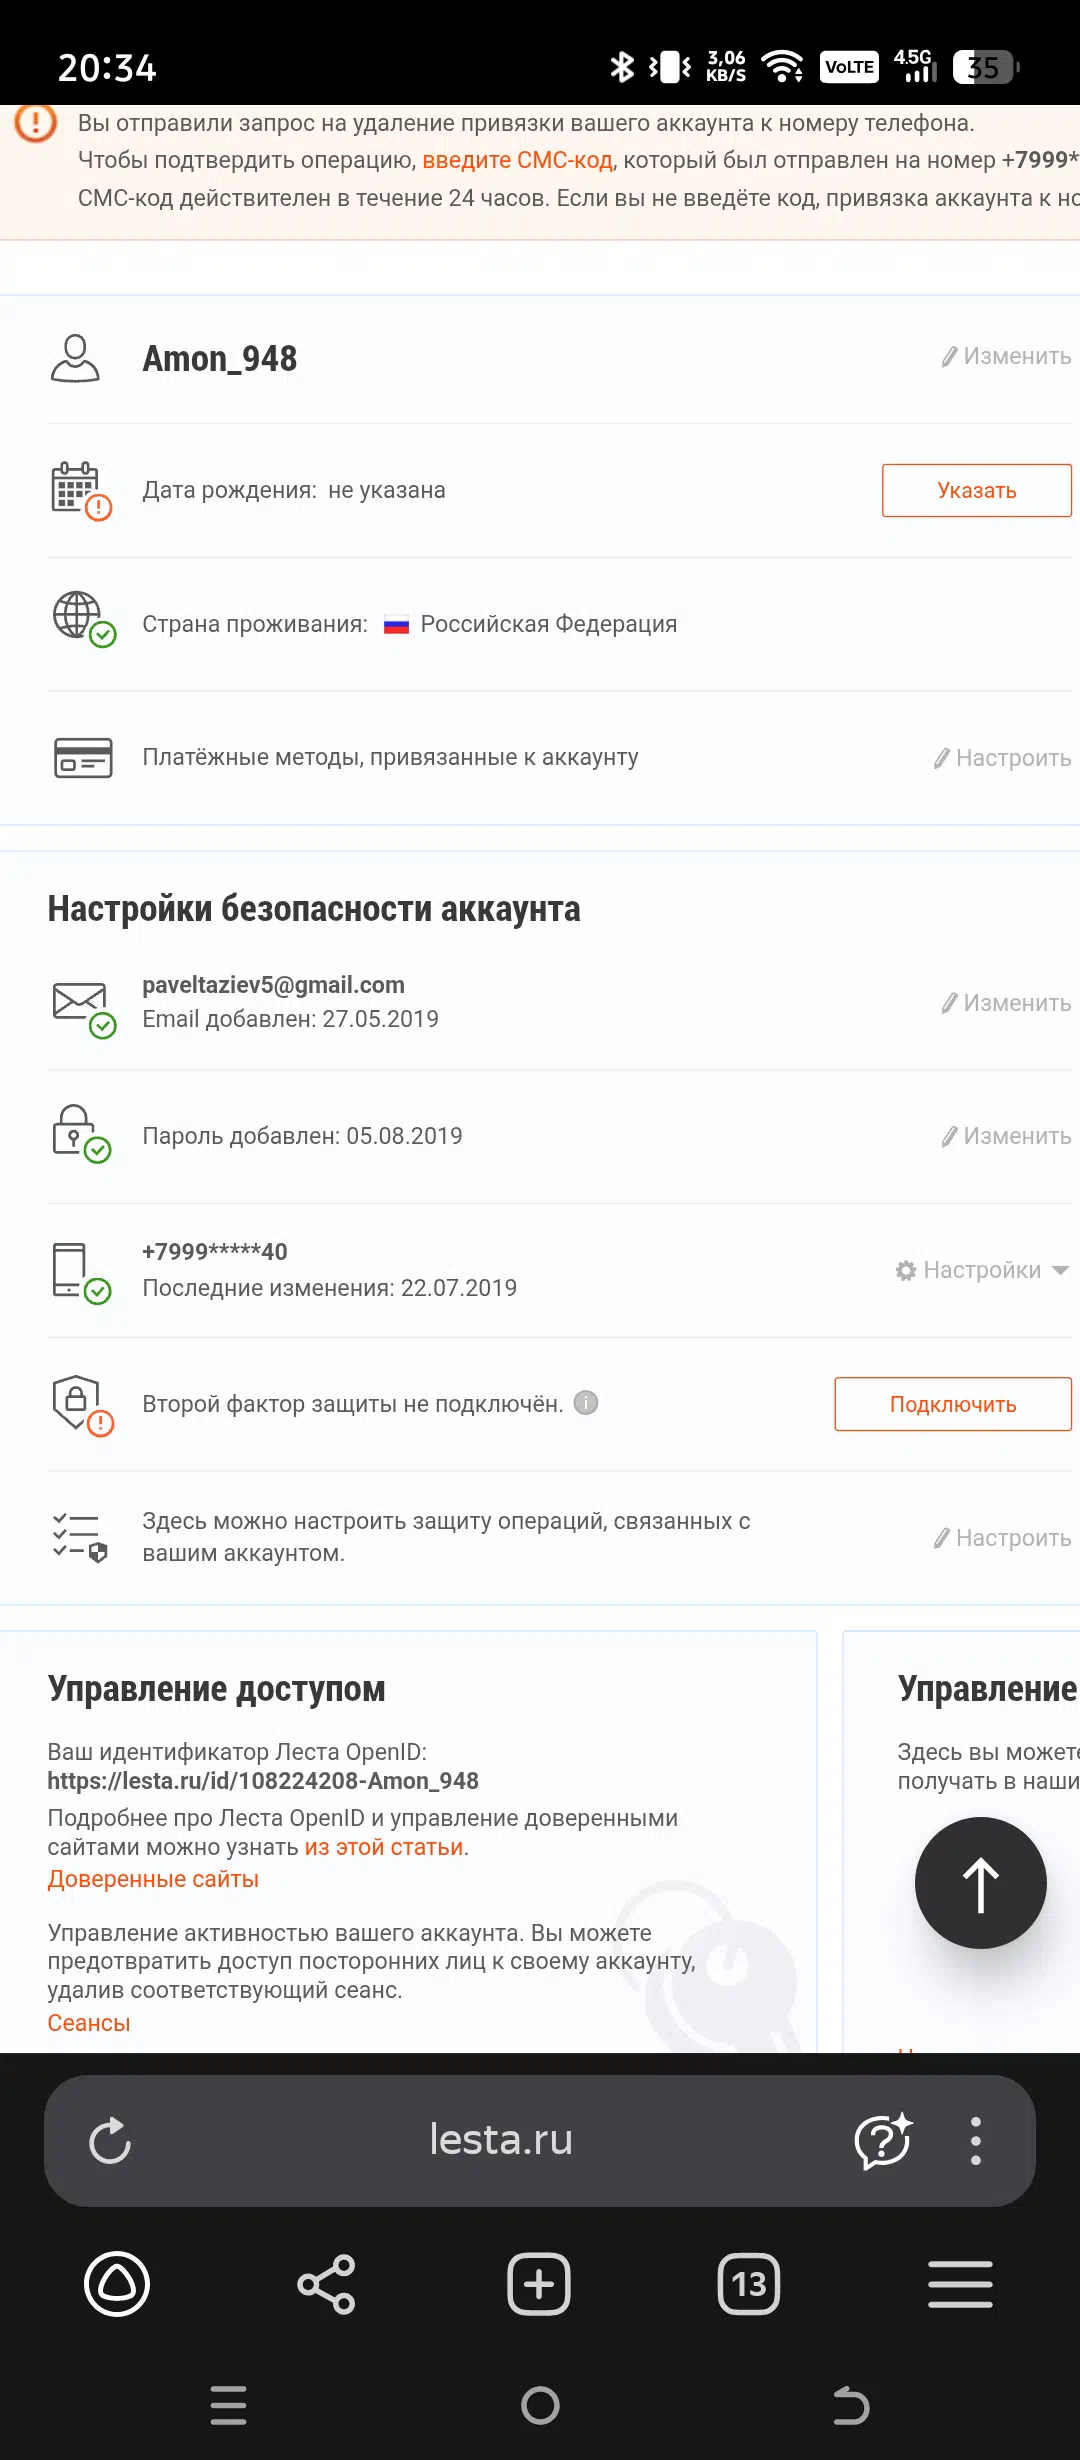Tap the AI question chat bubble icon
This screenshot has width=1080, height=2460.
click(883, 2141)
